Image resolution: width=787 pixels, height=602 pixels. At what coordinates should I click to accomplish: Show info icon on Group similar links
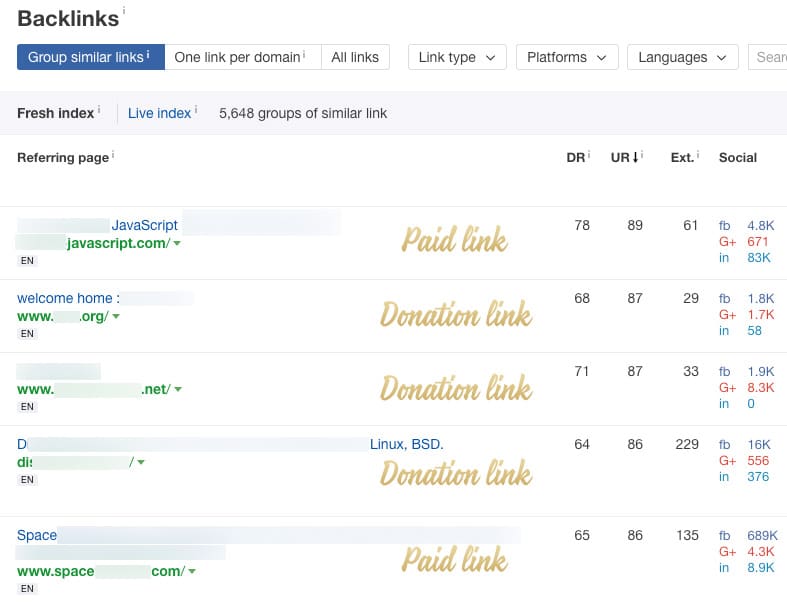(x=148, y=54)
